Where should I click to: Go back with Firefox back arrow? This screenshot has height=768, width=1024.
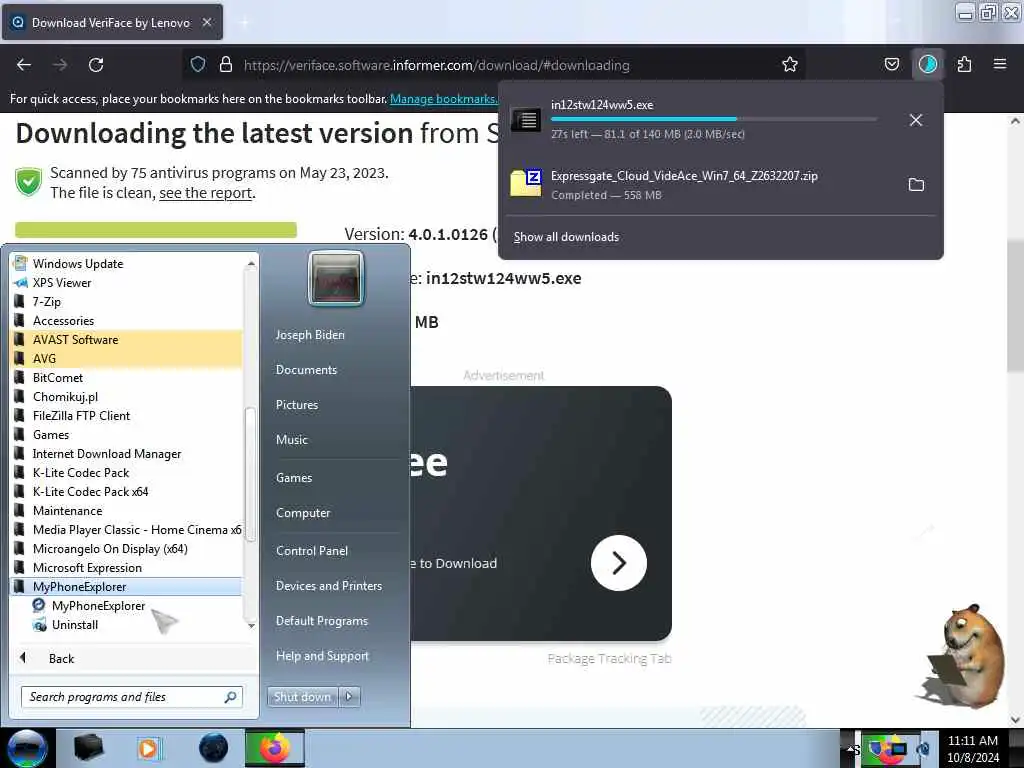24,65
